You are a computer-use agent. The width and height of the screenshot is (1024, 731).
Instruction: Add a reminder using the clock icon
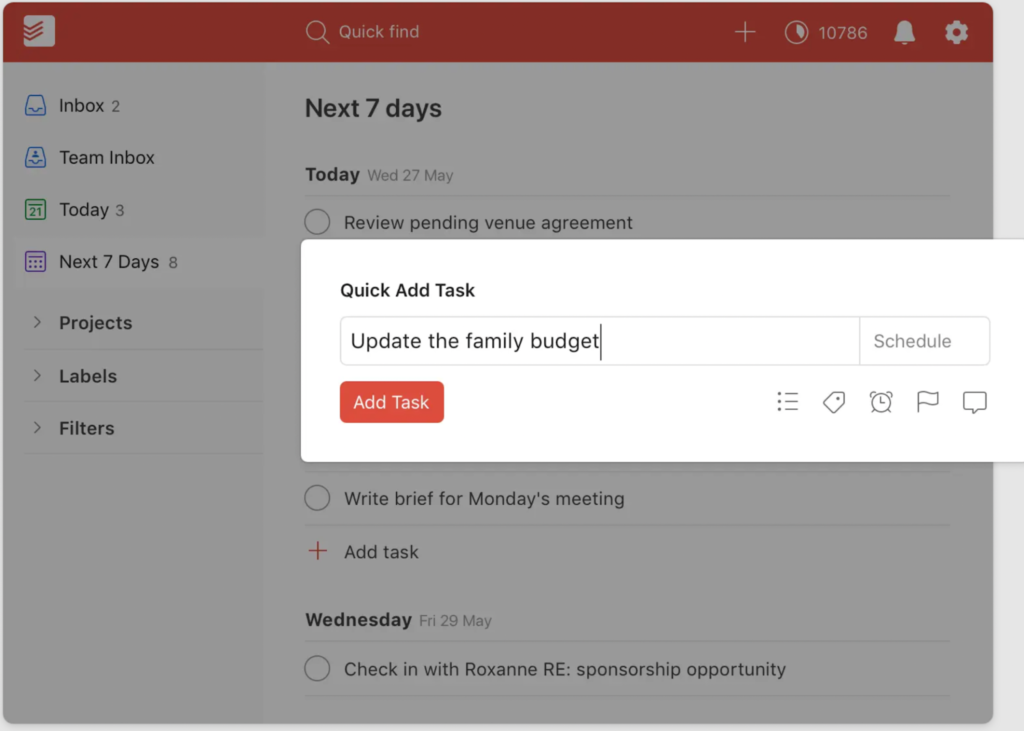tap(880, 401)
